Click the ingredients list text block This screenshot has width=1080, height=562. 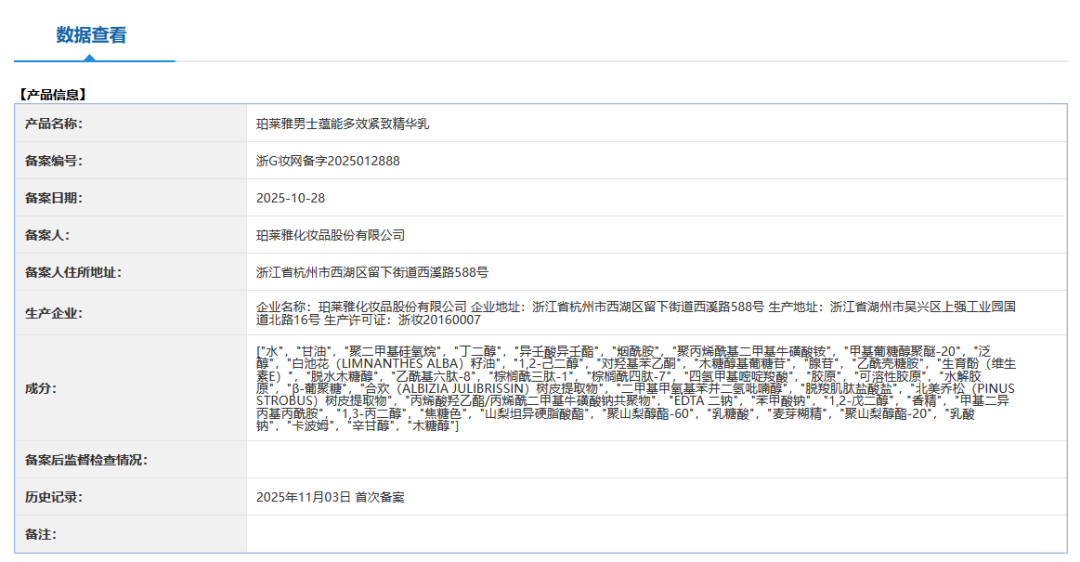point(636,389)
